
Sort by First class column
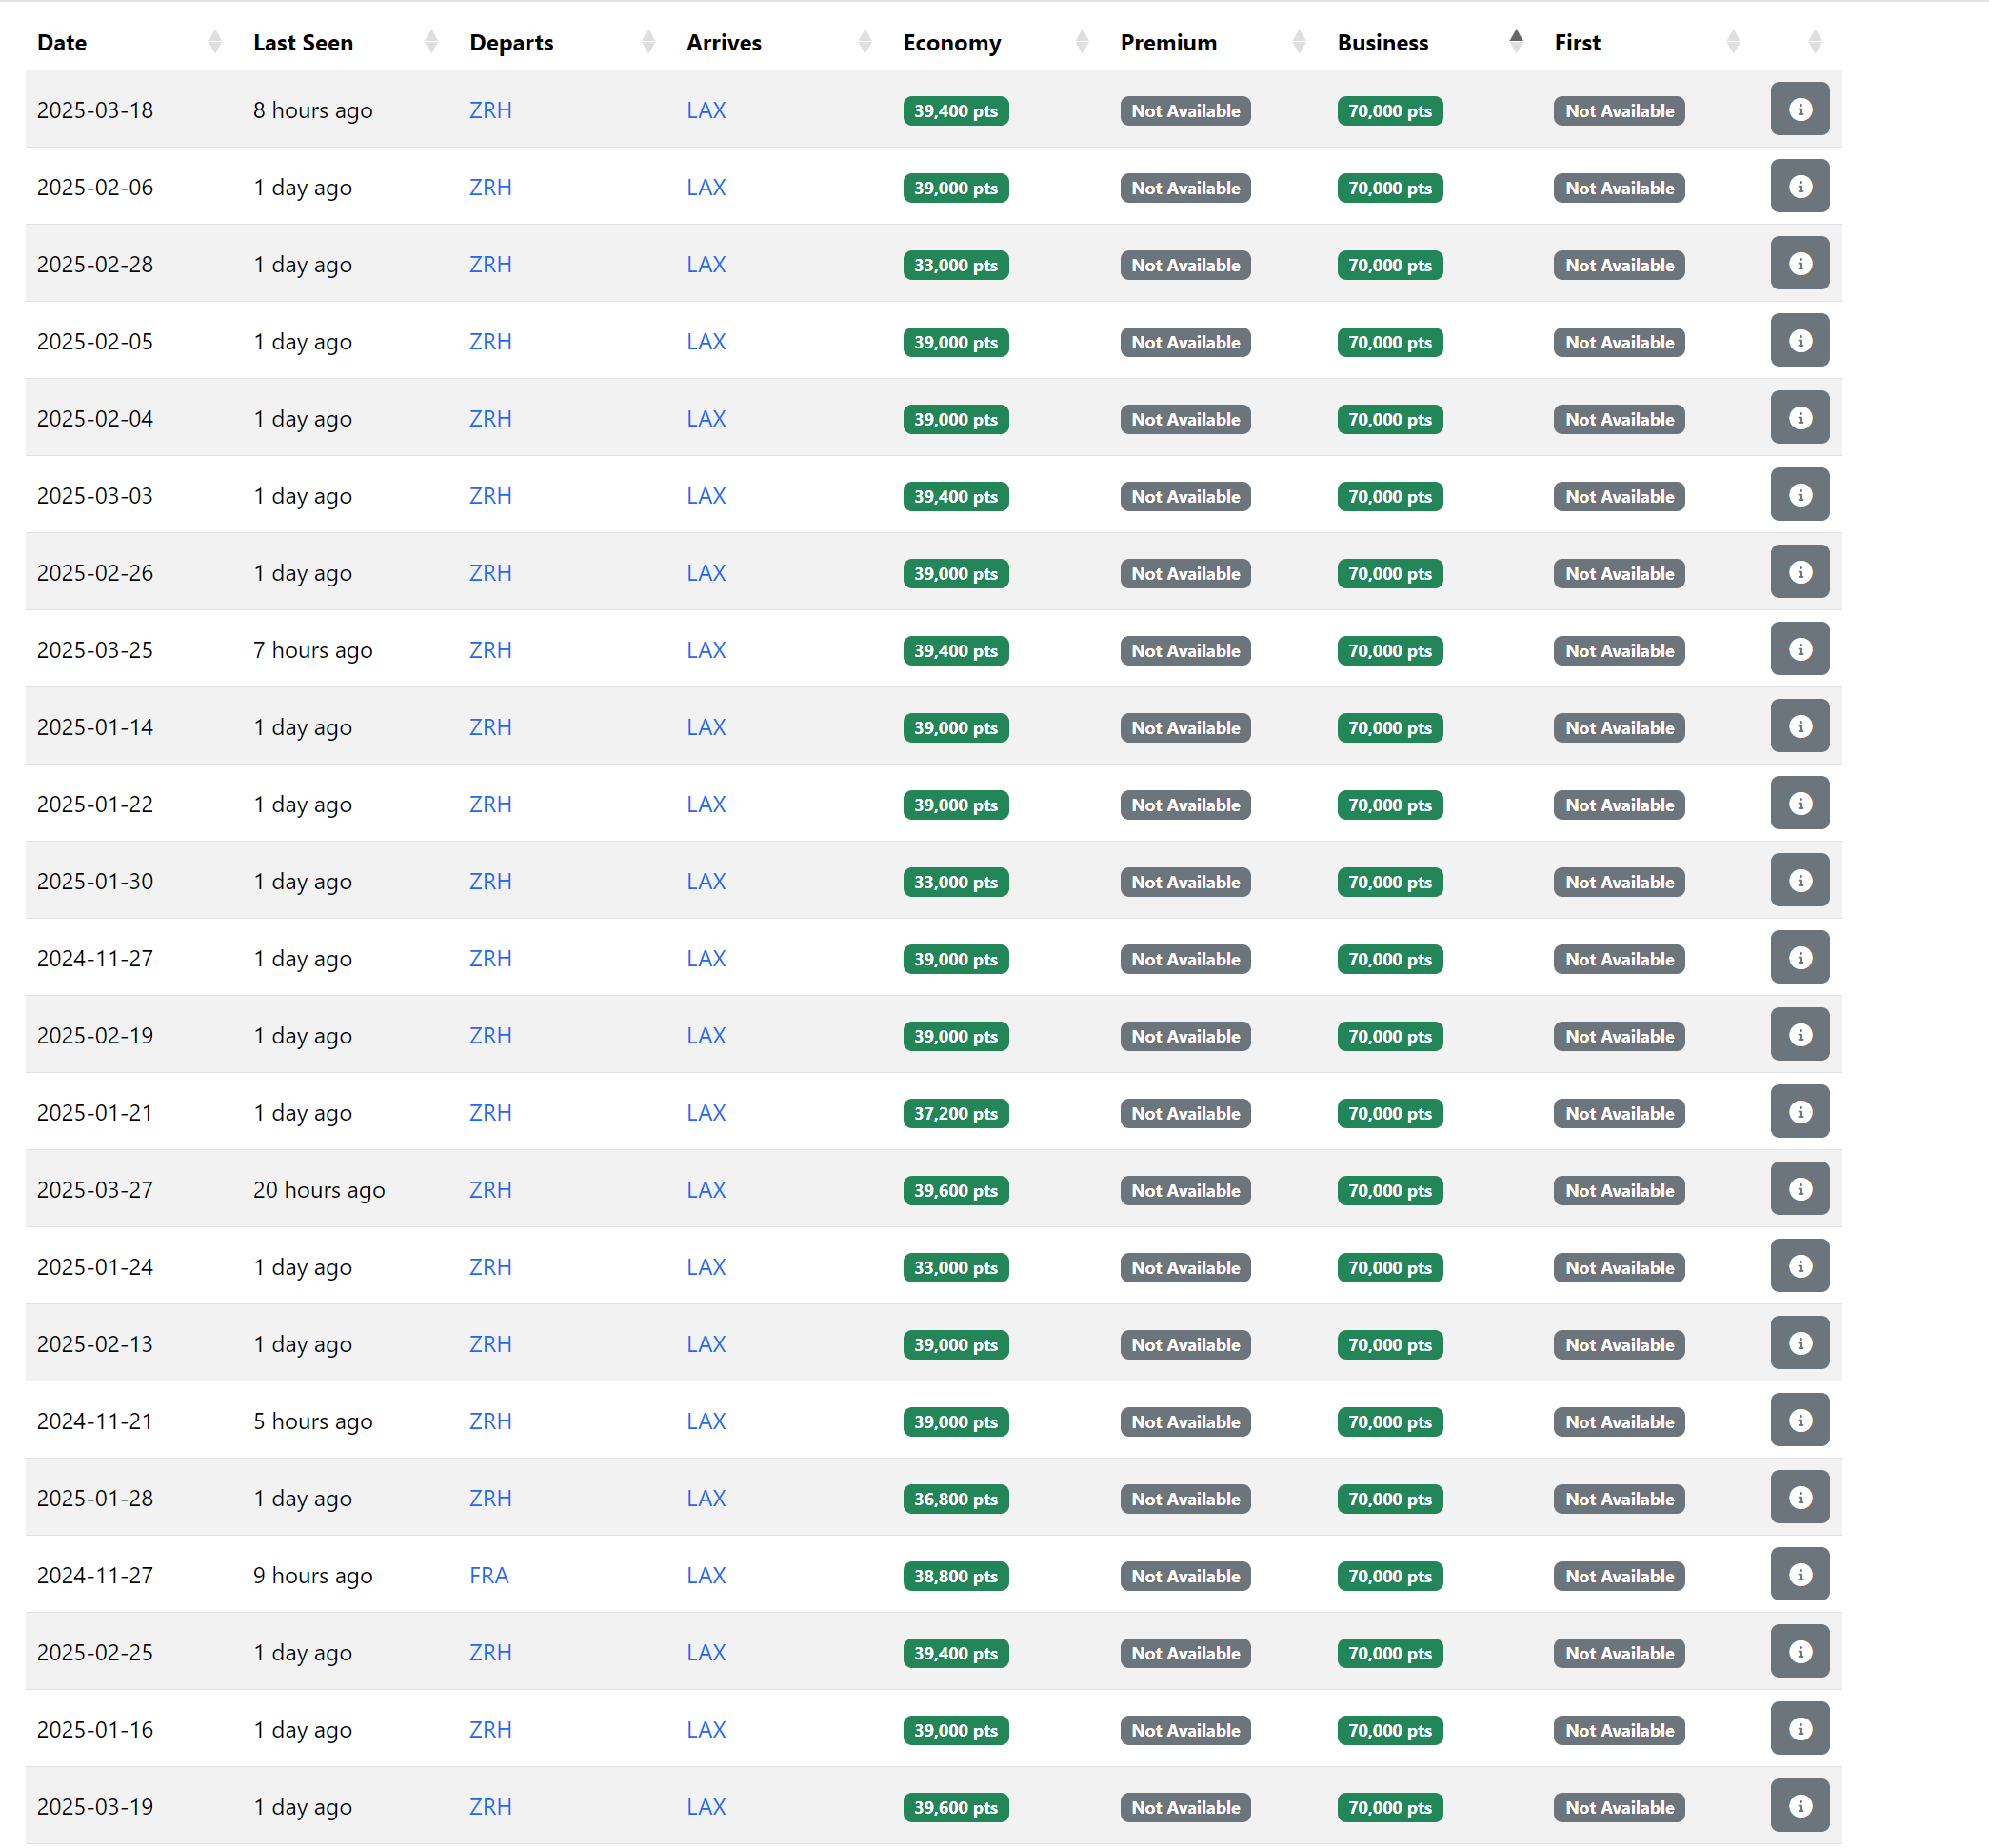tap(1577, 42)
